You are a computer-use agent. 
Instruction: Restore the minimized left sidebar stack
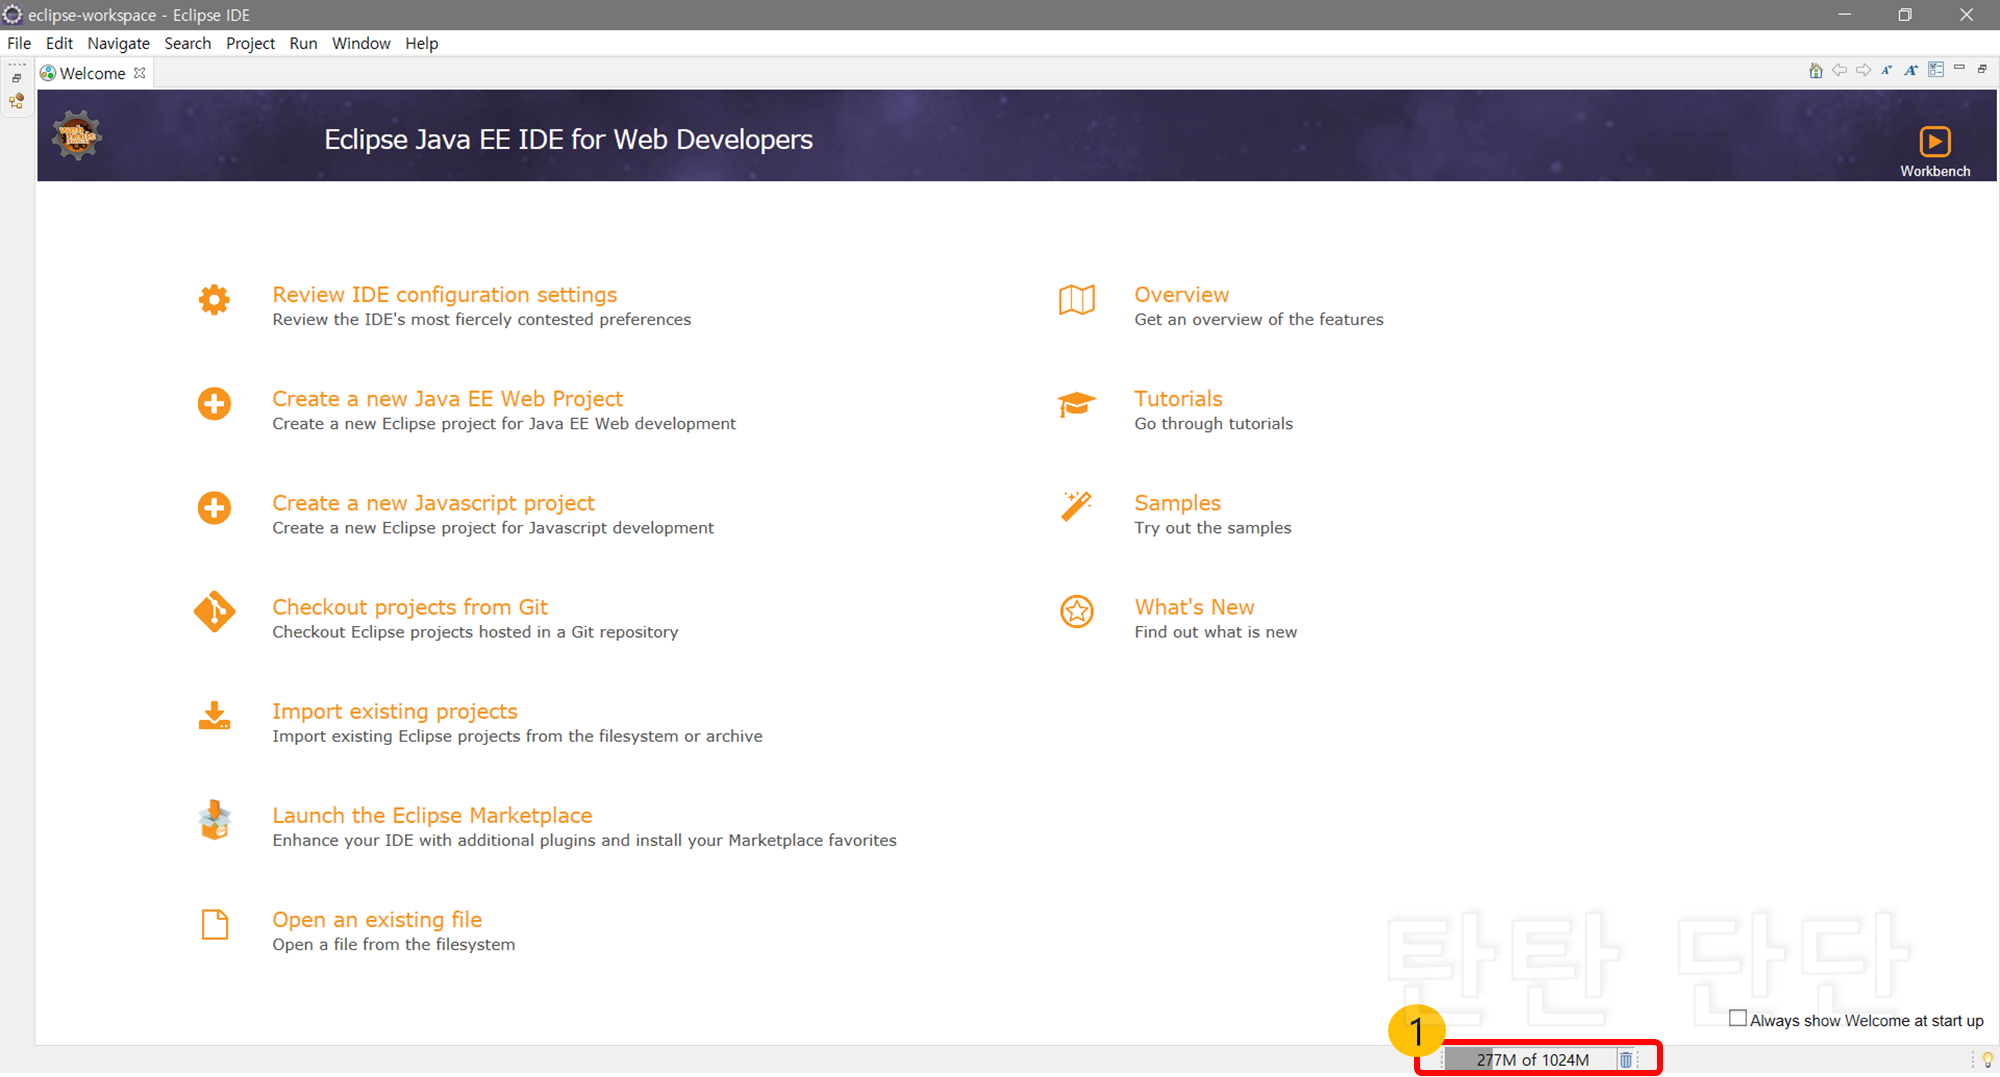[17, 78]
